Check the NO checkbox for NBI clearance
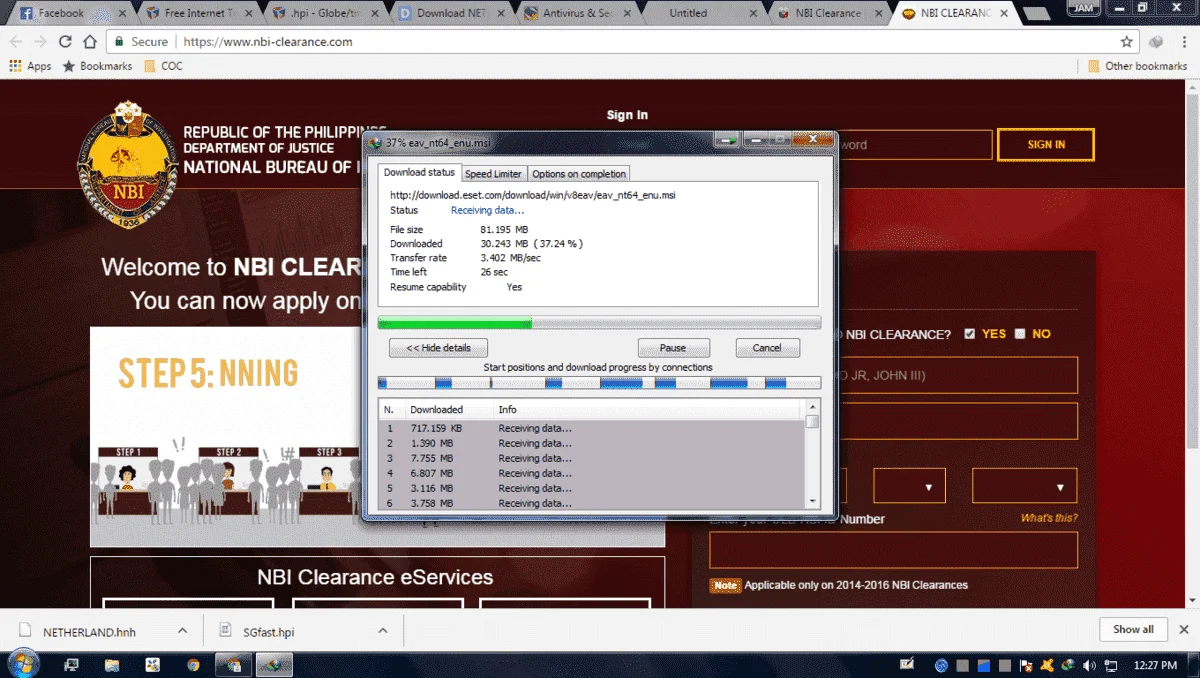The width and height of the screenshot is (1200, 678). point(1020,334)
